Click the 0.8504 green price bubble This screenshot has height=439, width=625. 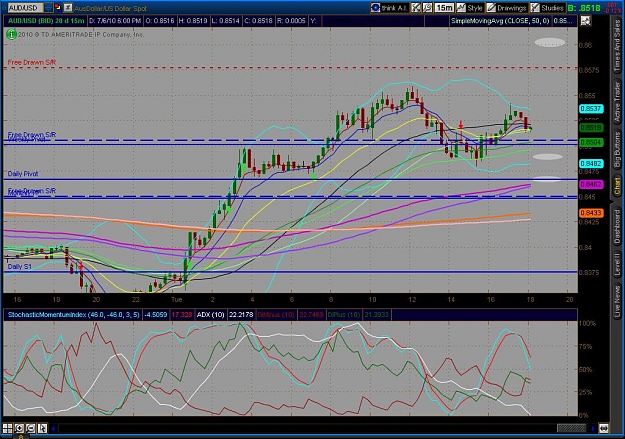[x=591, y=142]
